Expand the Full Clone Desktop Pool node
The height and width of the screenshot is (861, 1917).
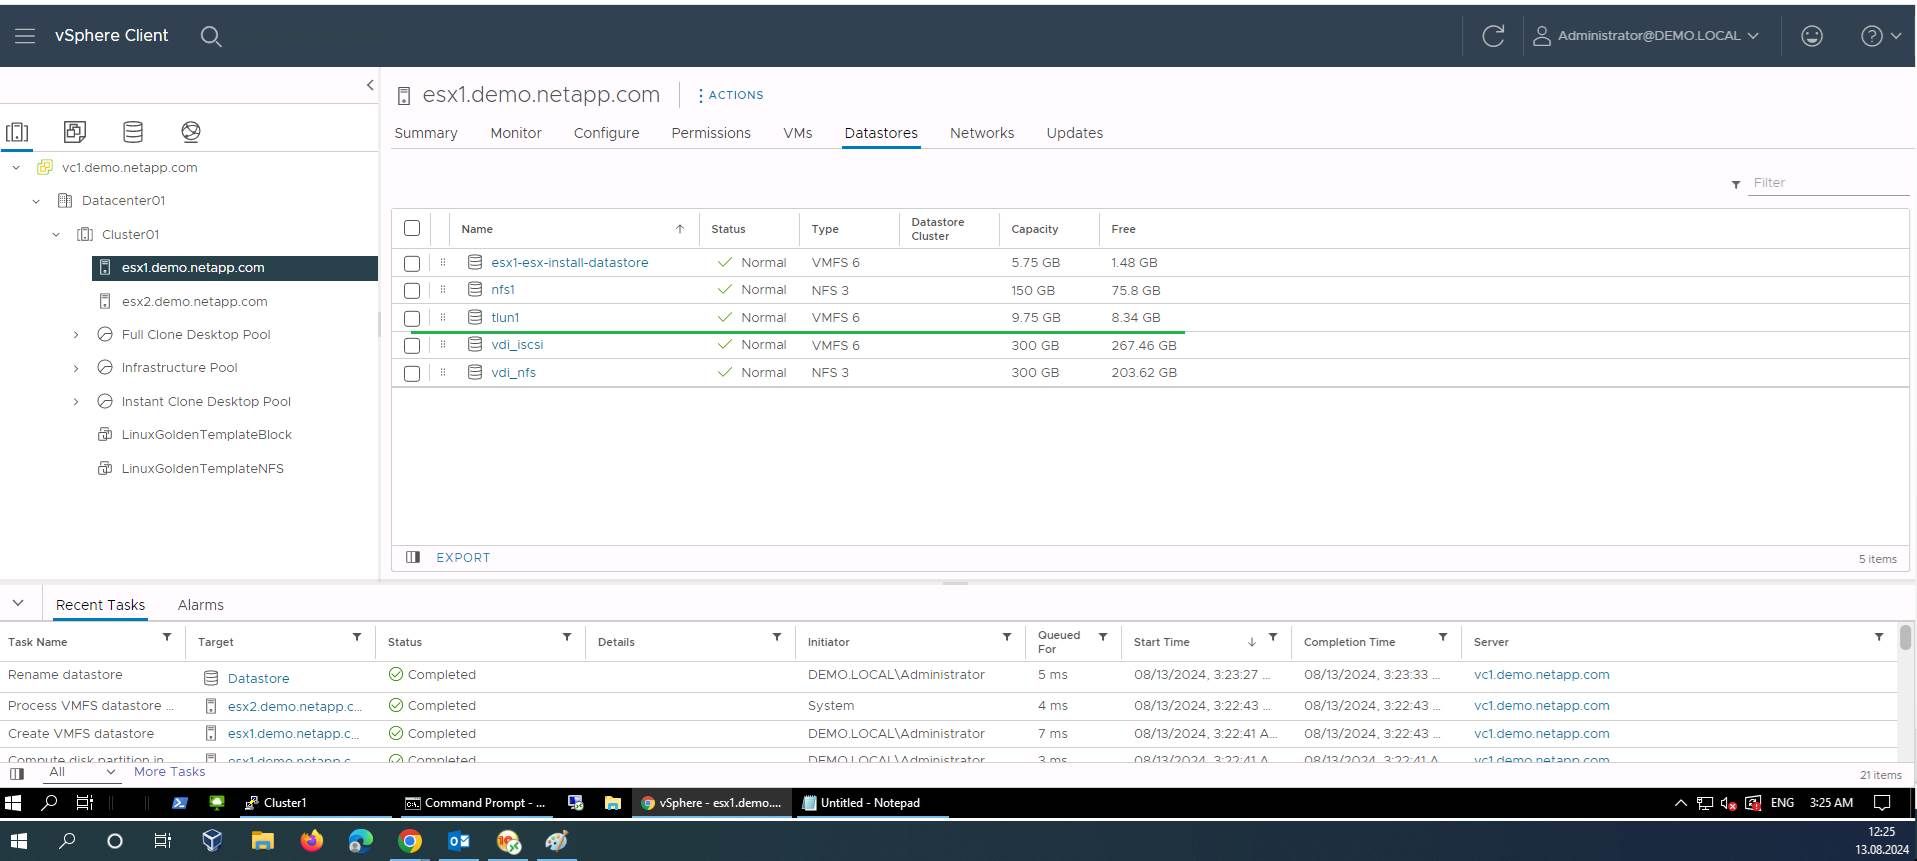[x=76, y=335]
